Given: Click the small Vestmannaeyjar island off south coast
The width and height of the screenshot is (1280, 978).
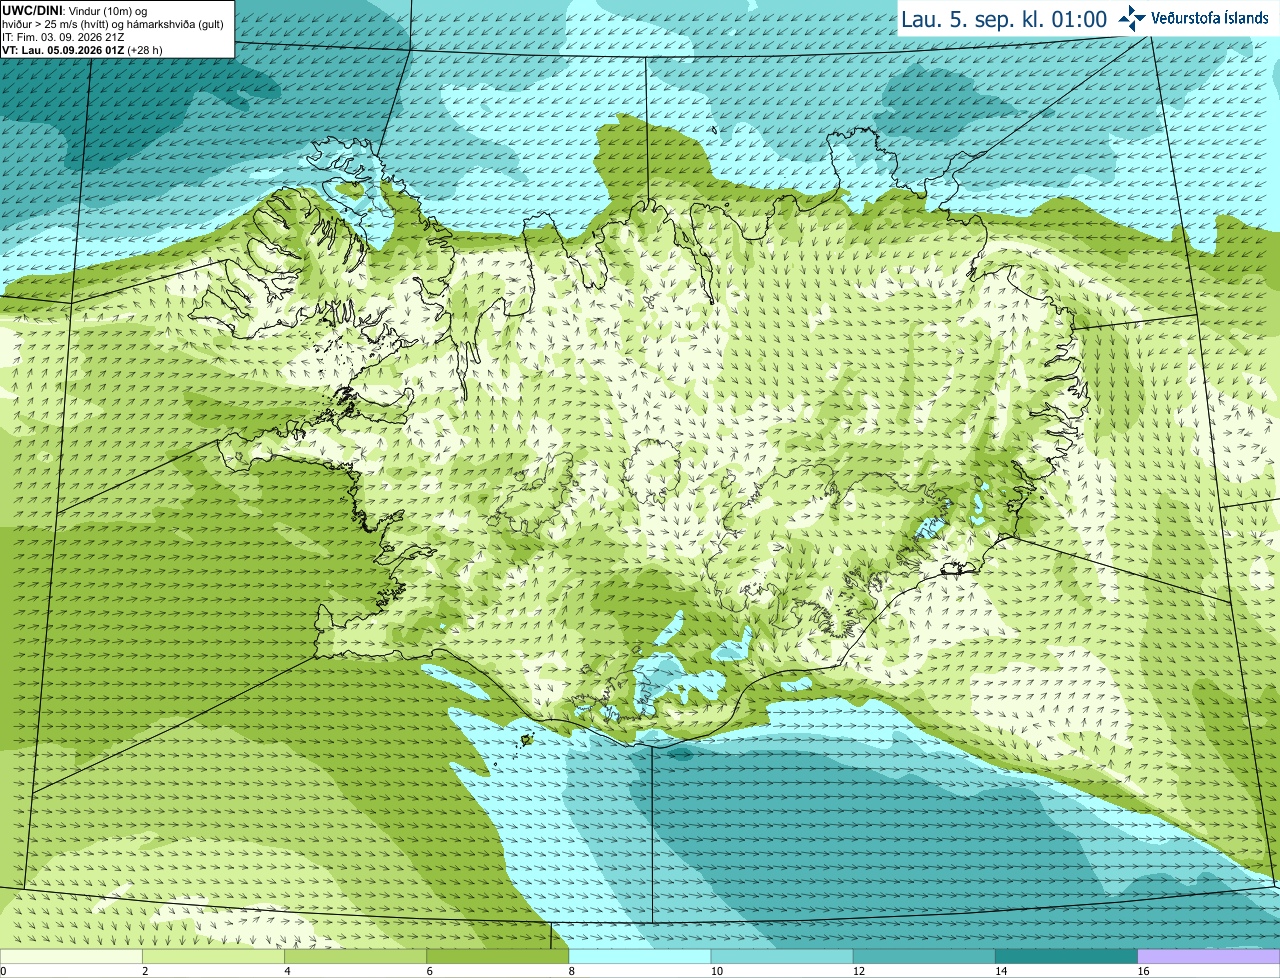Looking at the screenshot, I should pos(527,740).
